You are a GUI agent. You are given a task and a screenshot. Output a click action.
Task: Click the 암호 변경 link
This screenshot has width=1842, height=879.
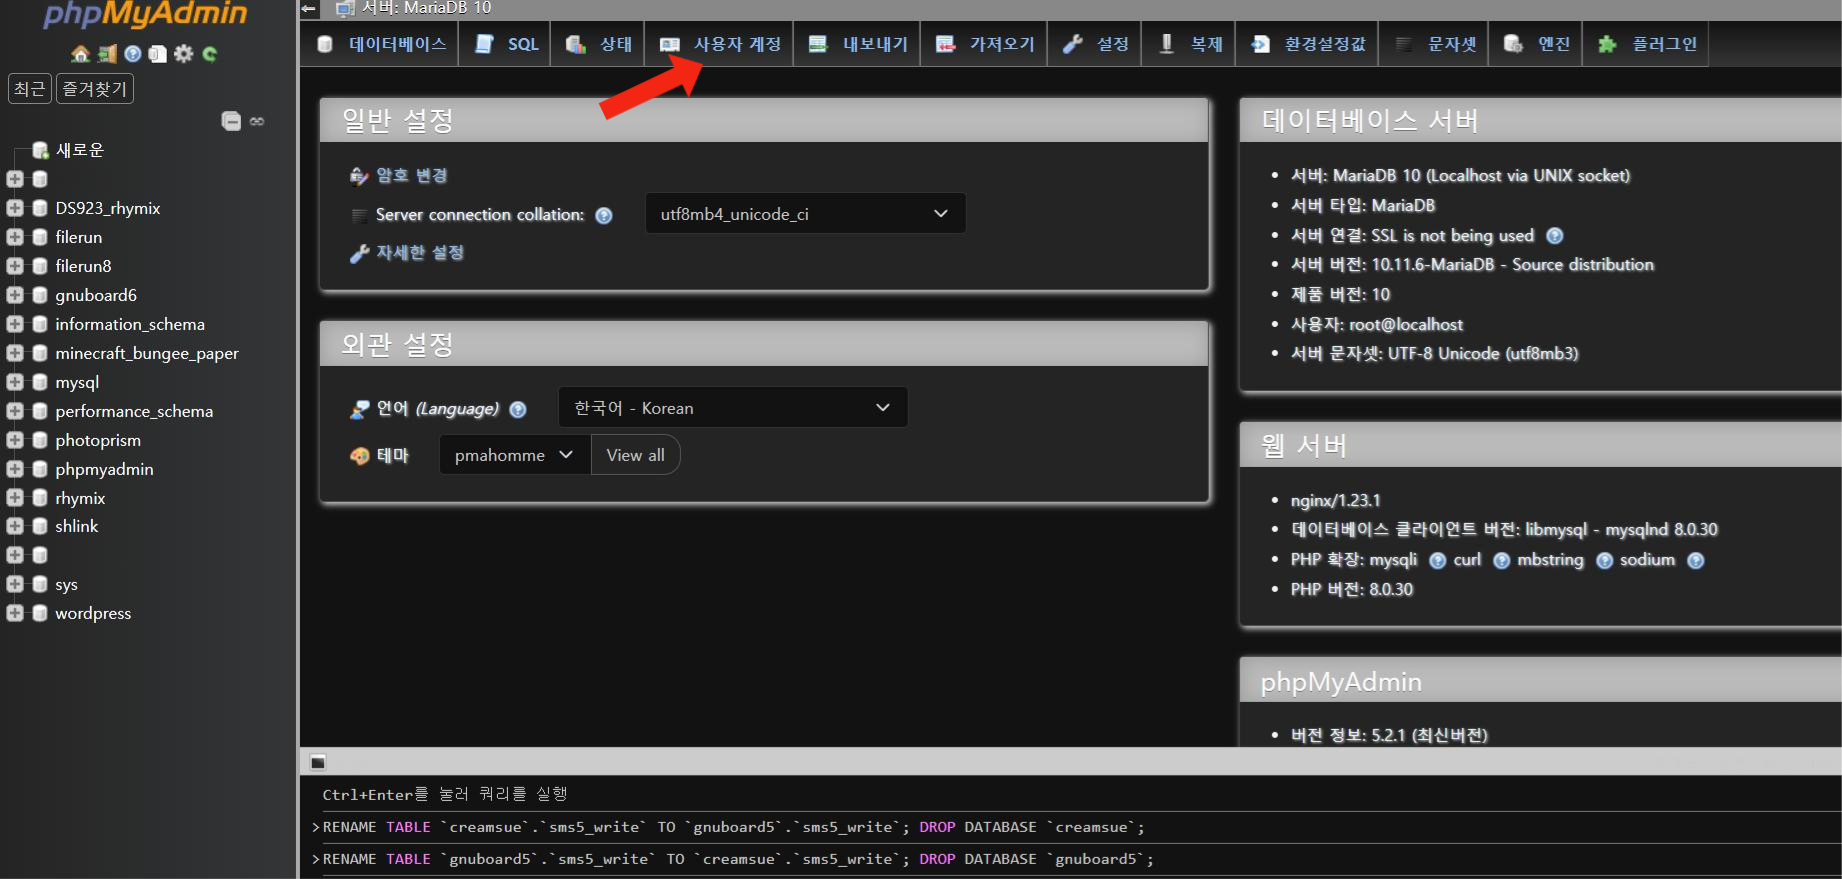[x=411, y=176]
